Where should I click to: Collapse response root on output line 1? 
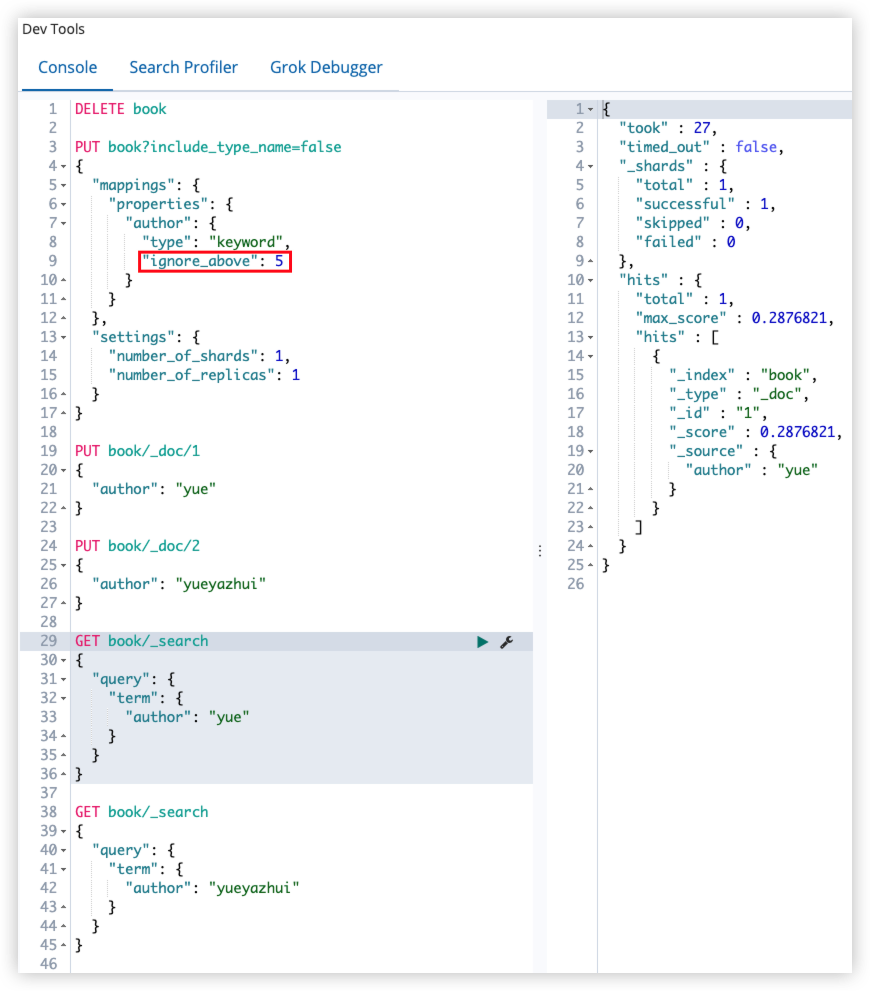(x=591, y=110)
